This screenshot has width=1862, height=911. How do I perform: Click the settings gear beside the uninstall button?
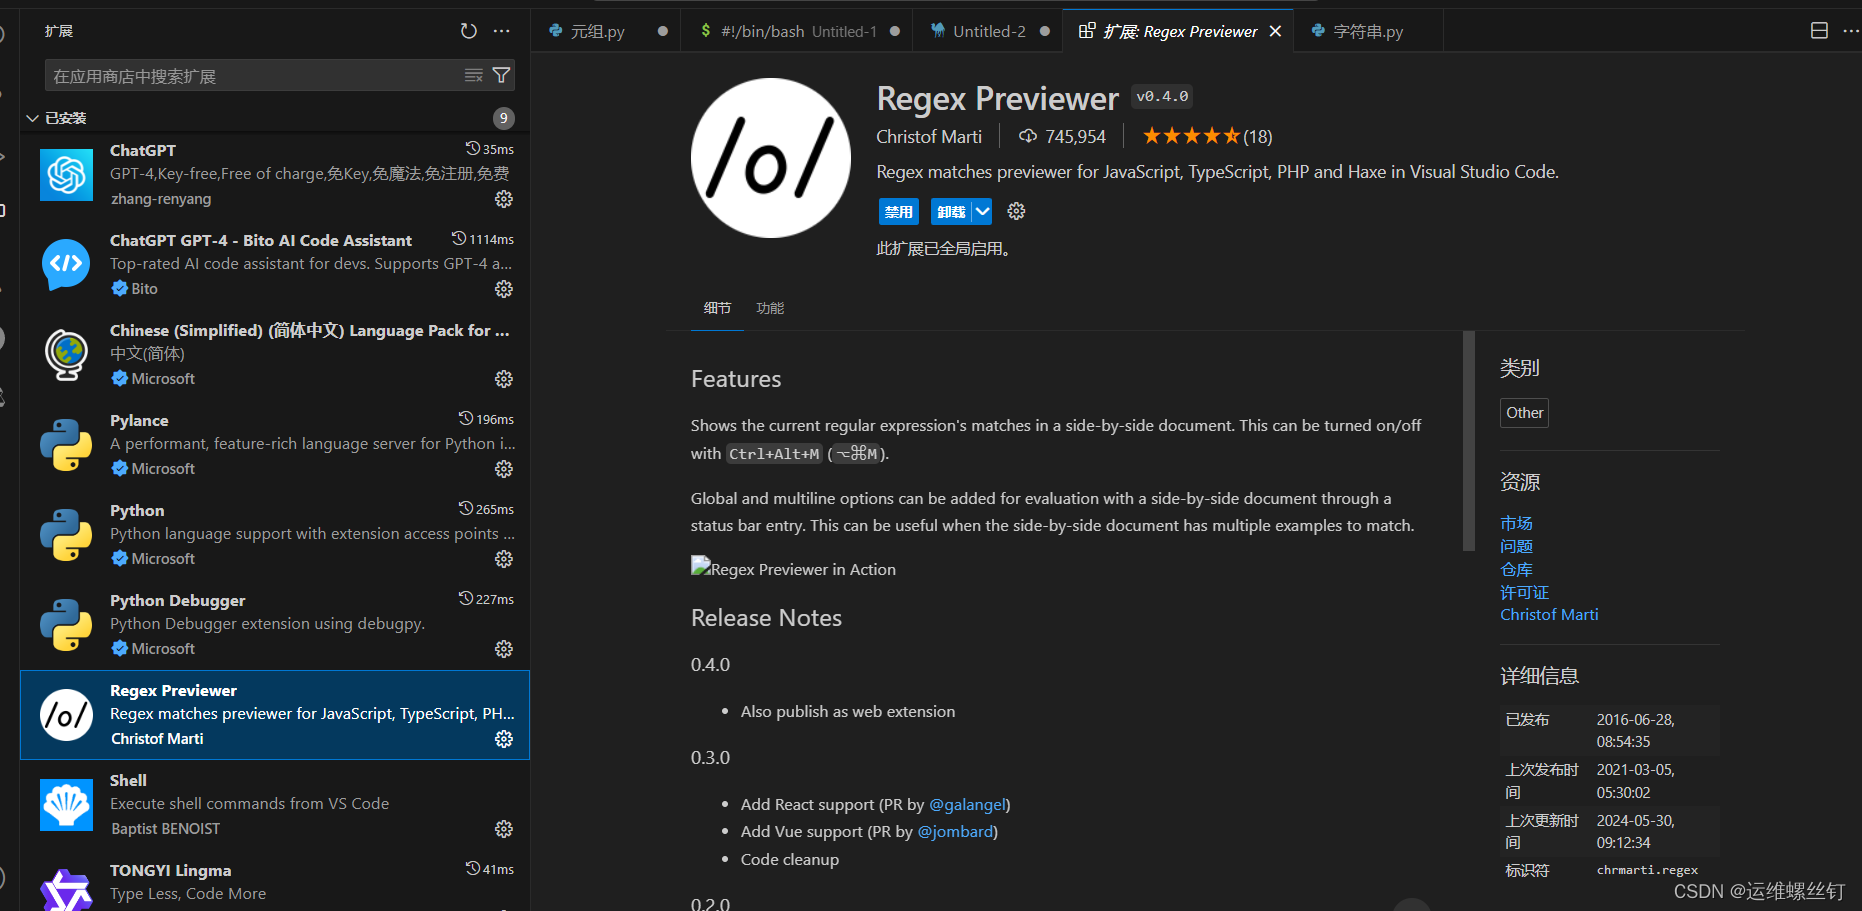coord(1017,211)
